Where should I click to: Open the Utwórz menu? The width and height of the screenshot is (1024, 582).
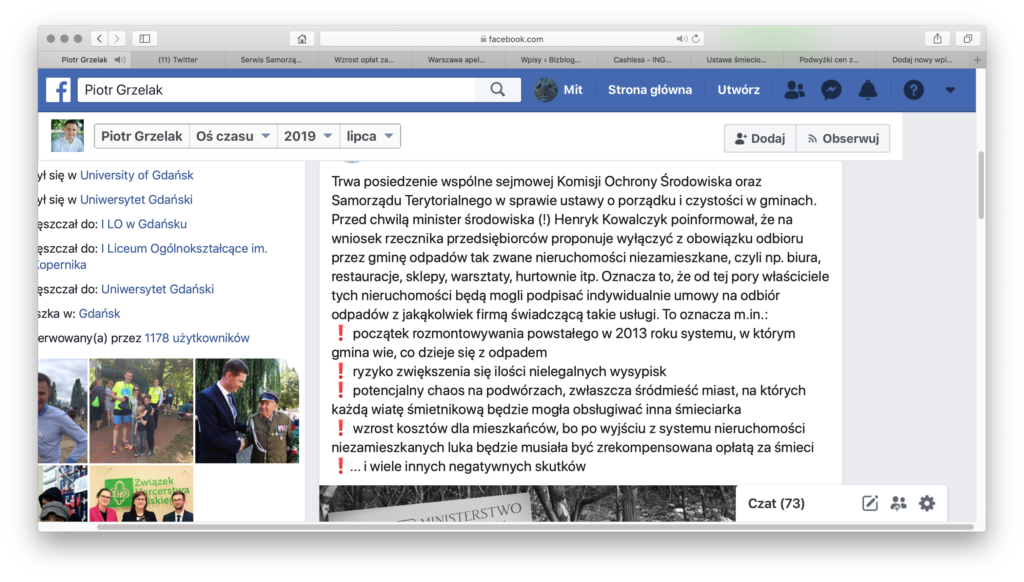click(x=739, y=89)
